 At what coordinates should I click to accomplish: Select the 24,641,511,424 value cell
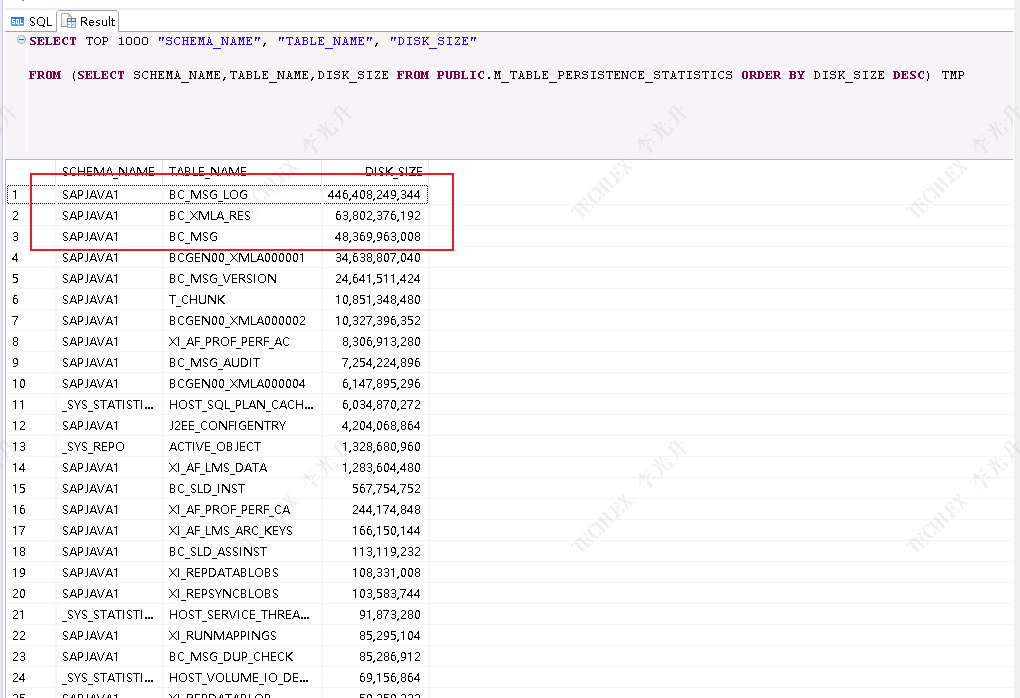point(375,278)
